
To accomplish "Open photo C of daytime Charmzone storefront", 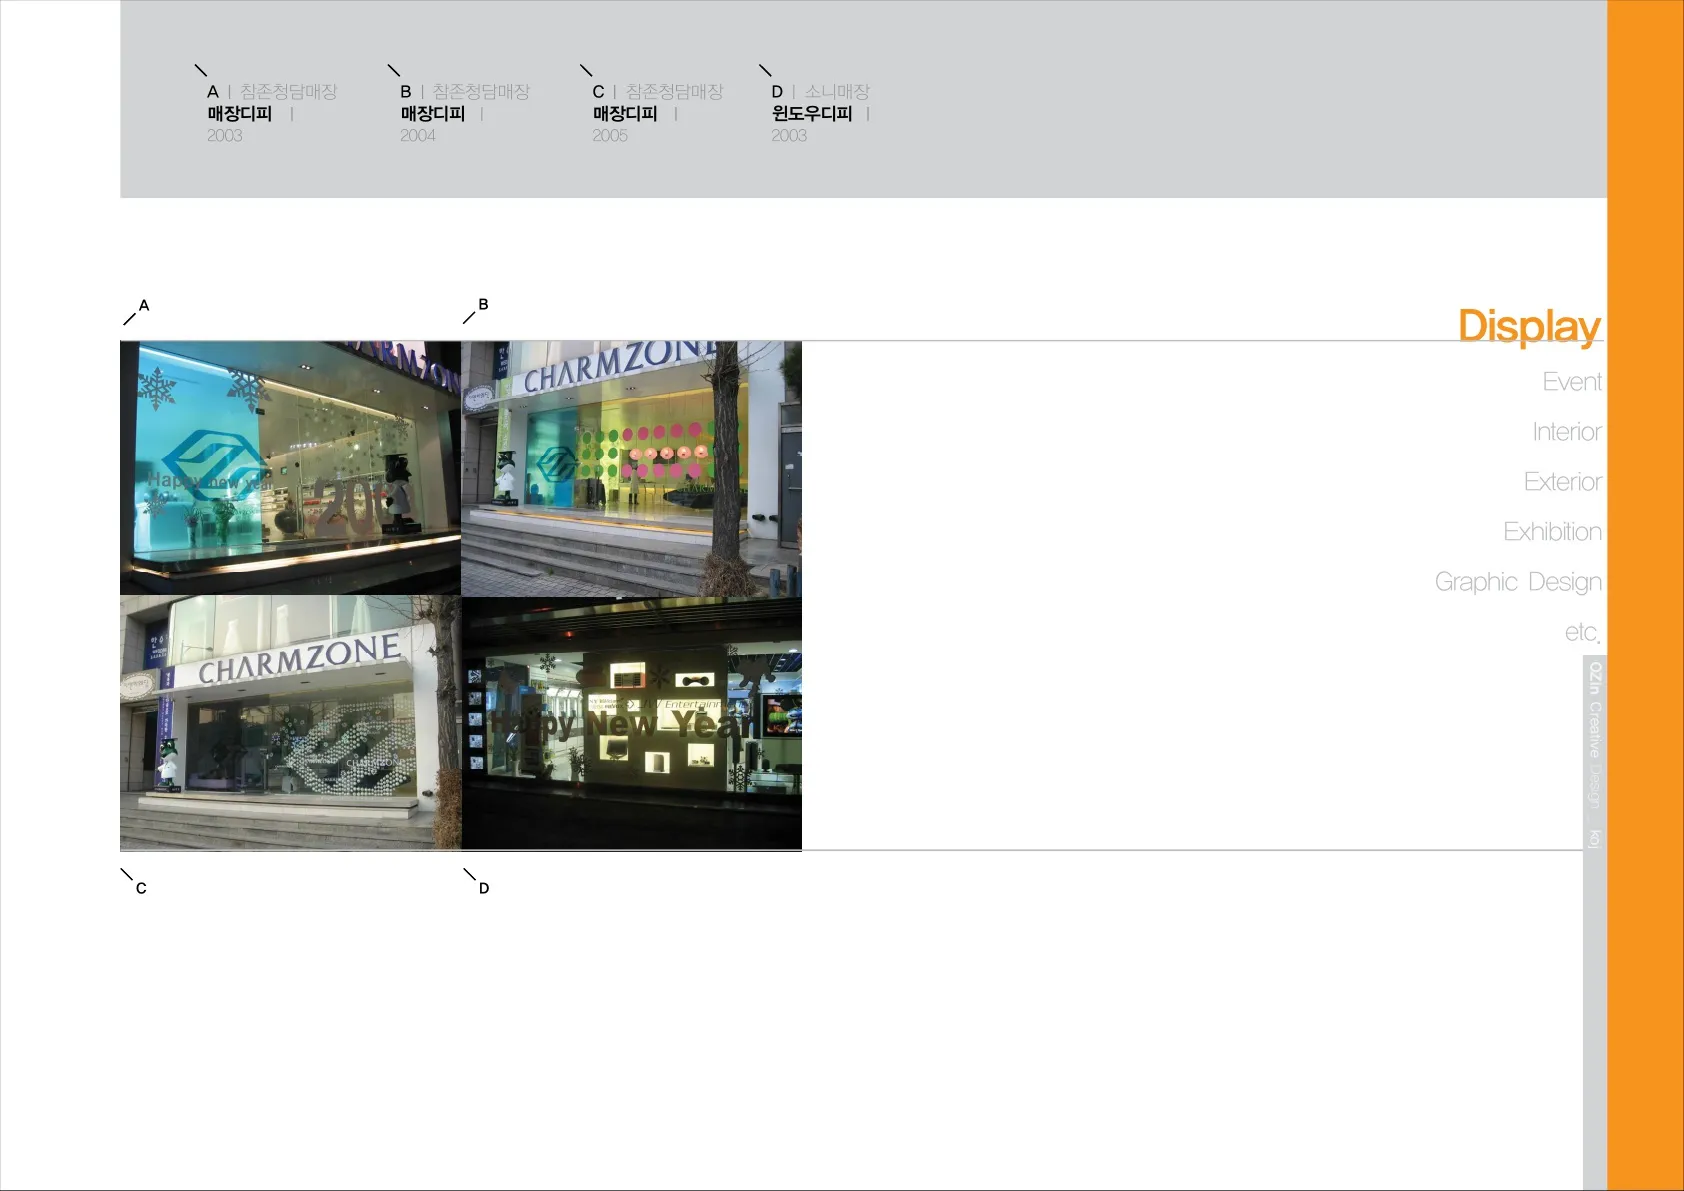I will (290, 723).
